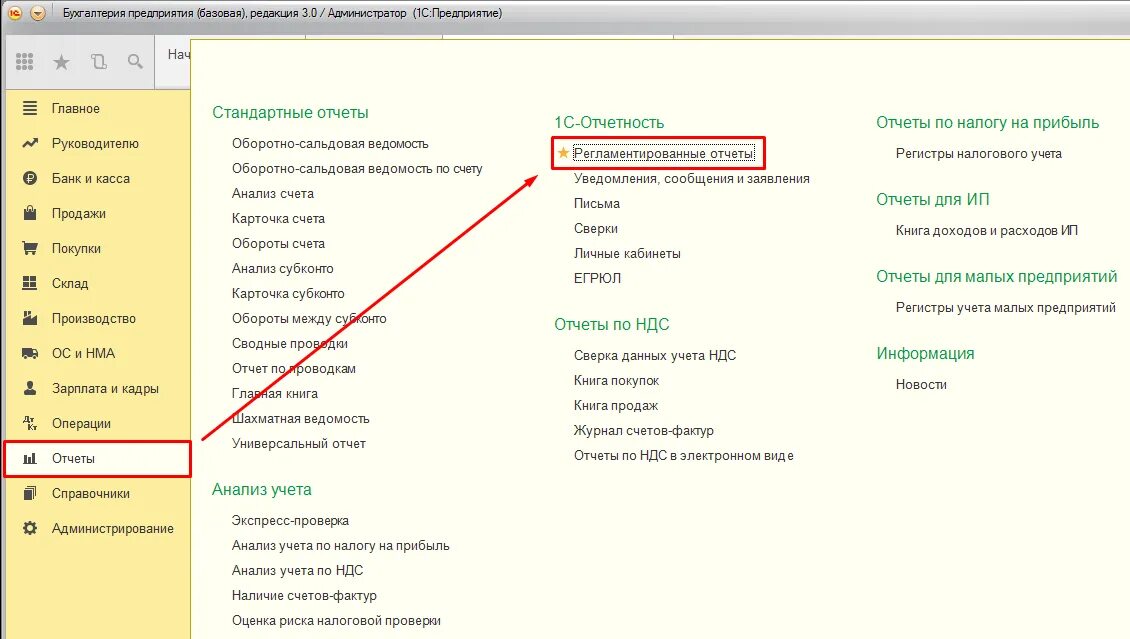Open the Покупки section
The height and width of the screenshot is (639, 1130).
(76, 249)
